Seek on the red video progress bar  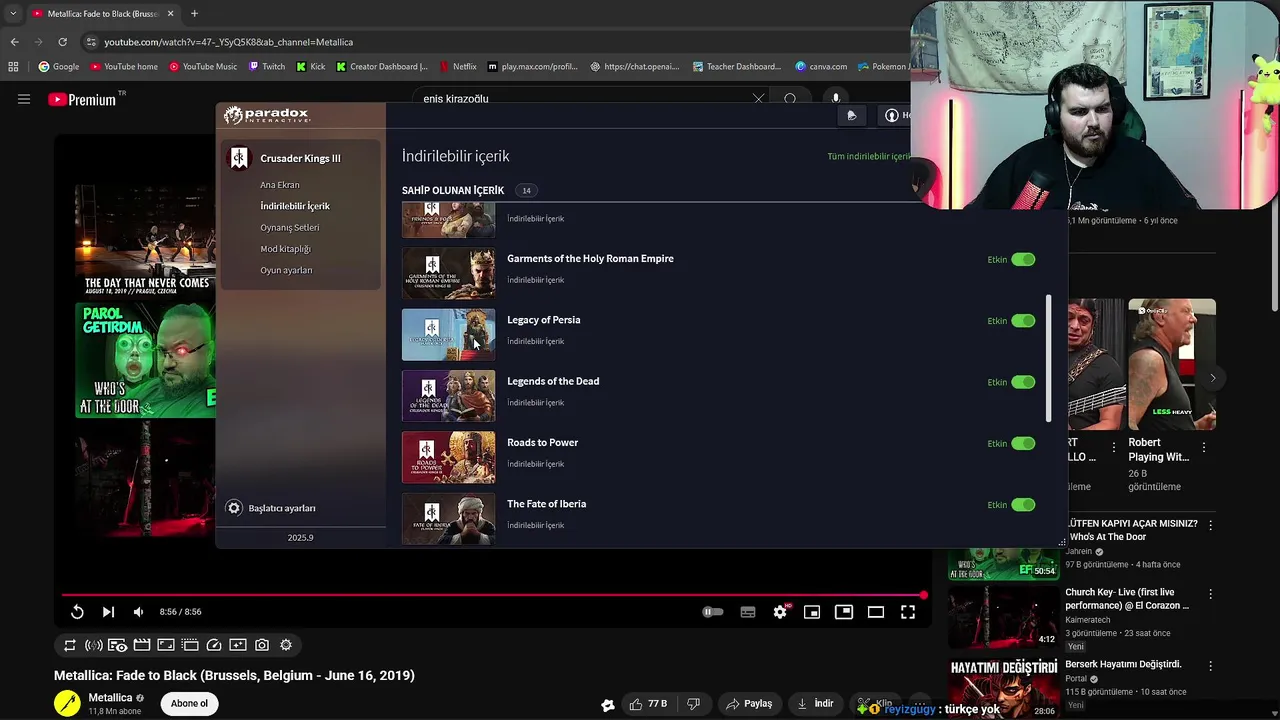(493, 595)
